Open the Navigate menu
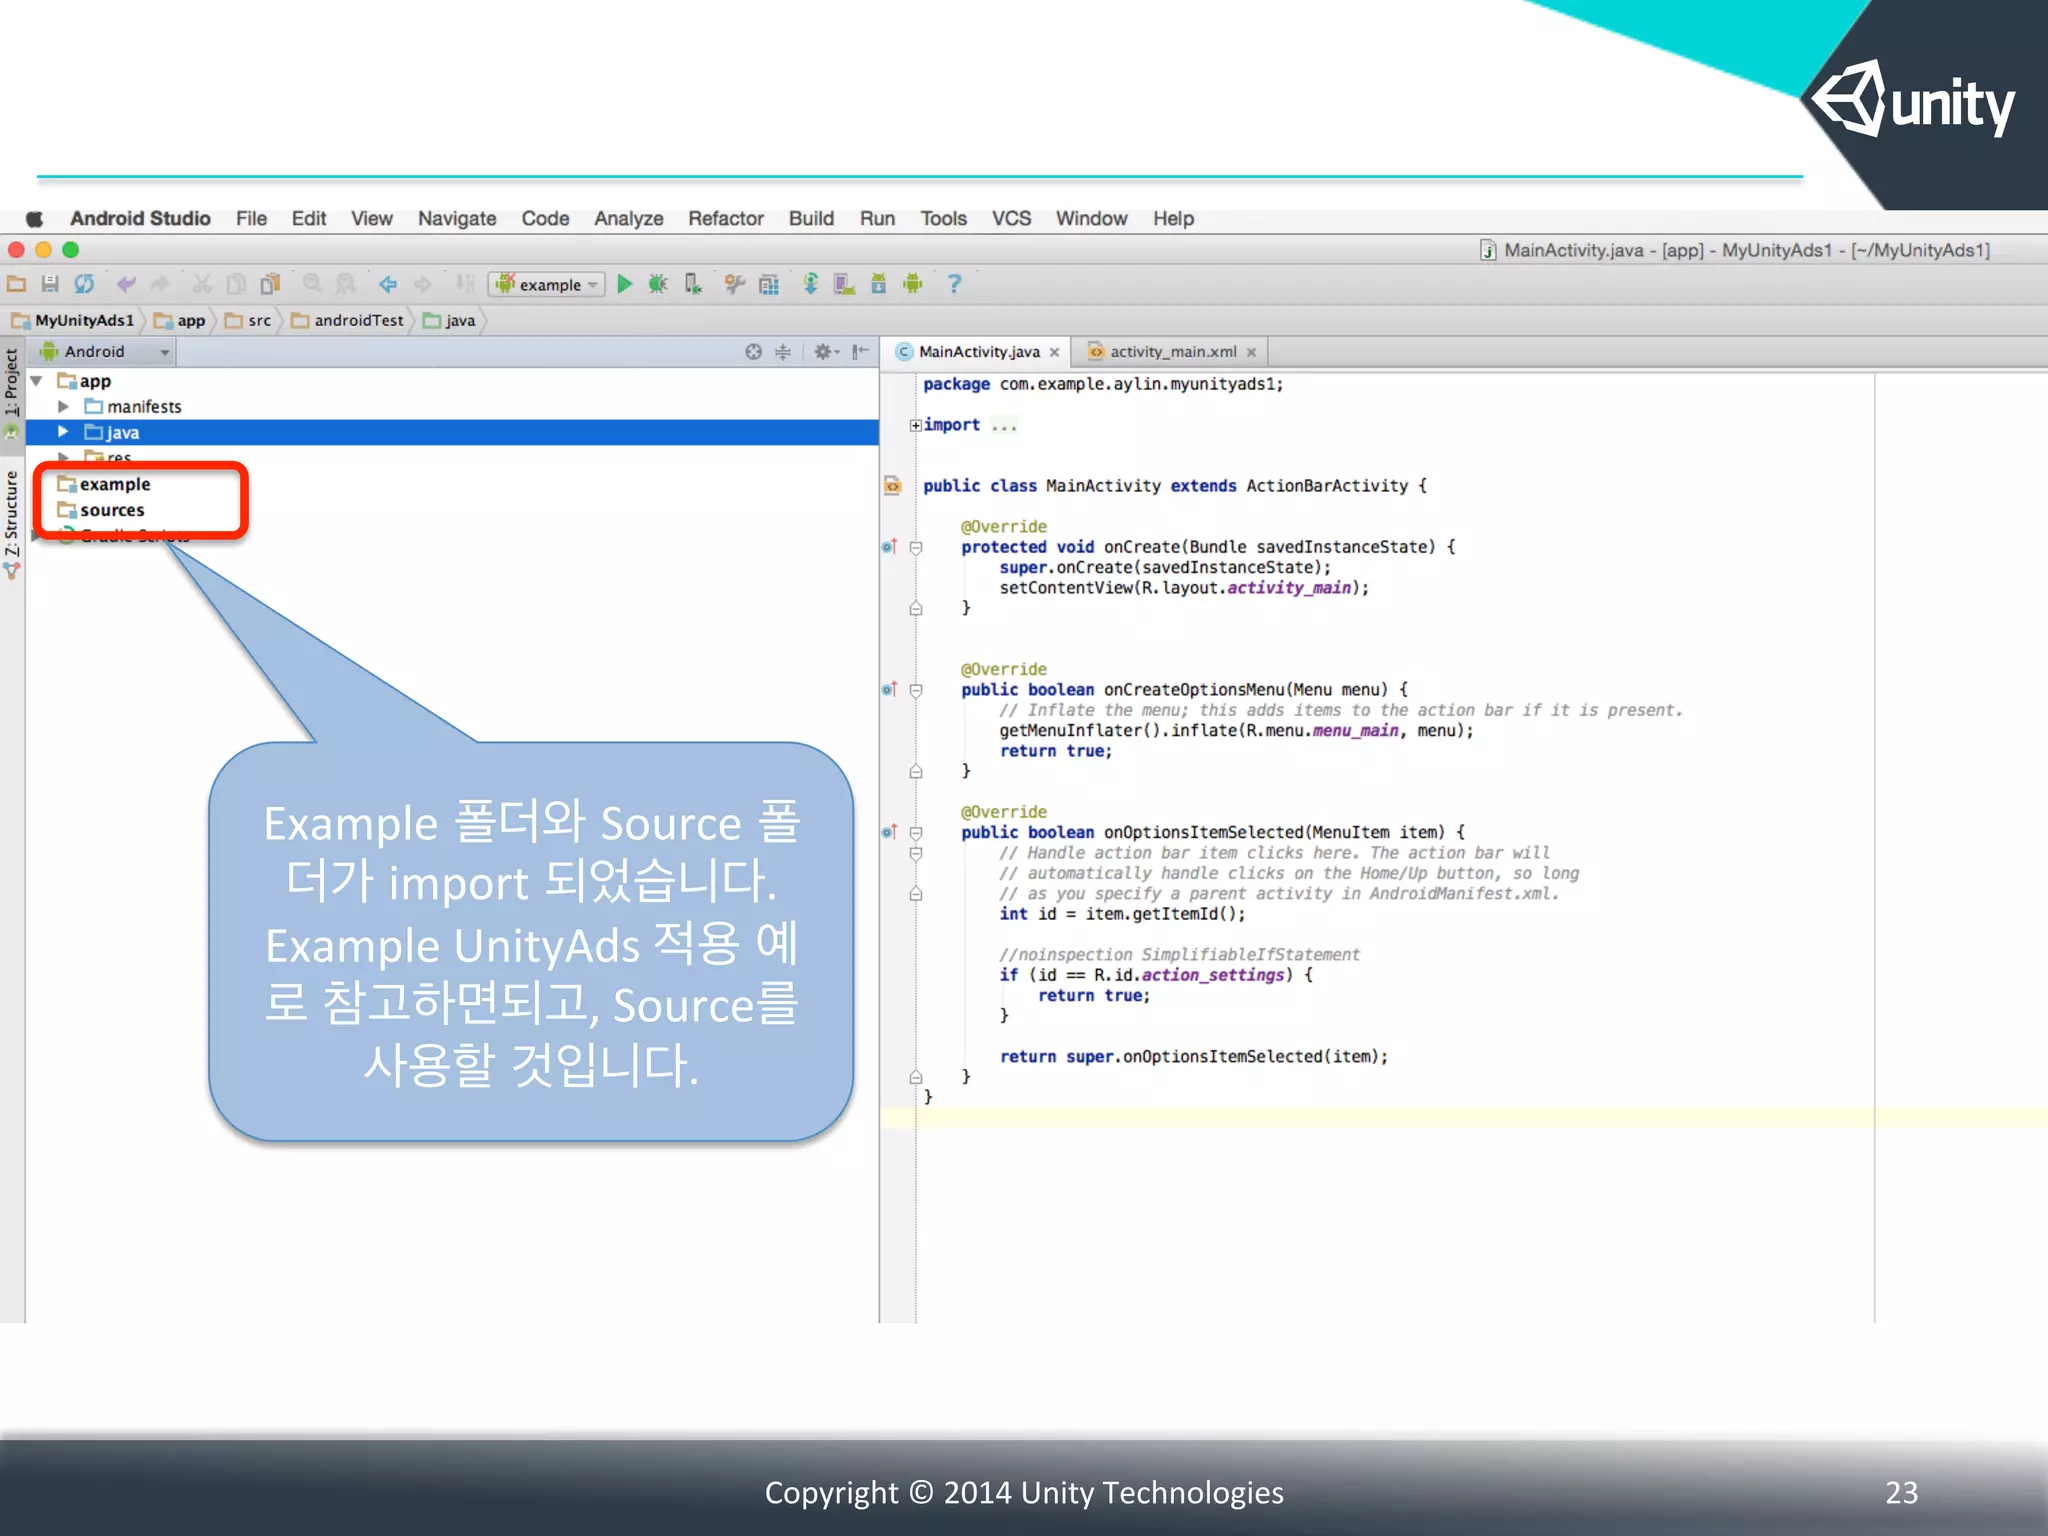Screen dimensions: 2048x1536 click(457, 218)
